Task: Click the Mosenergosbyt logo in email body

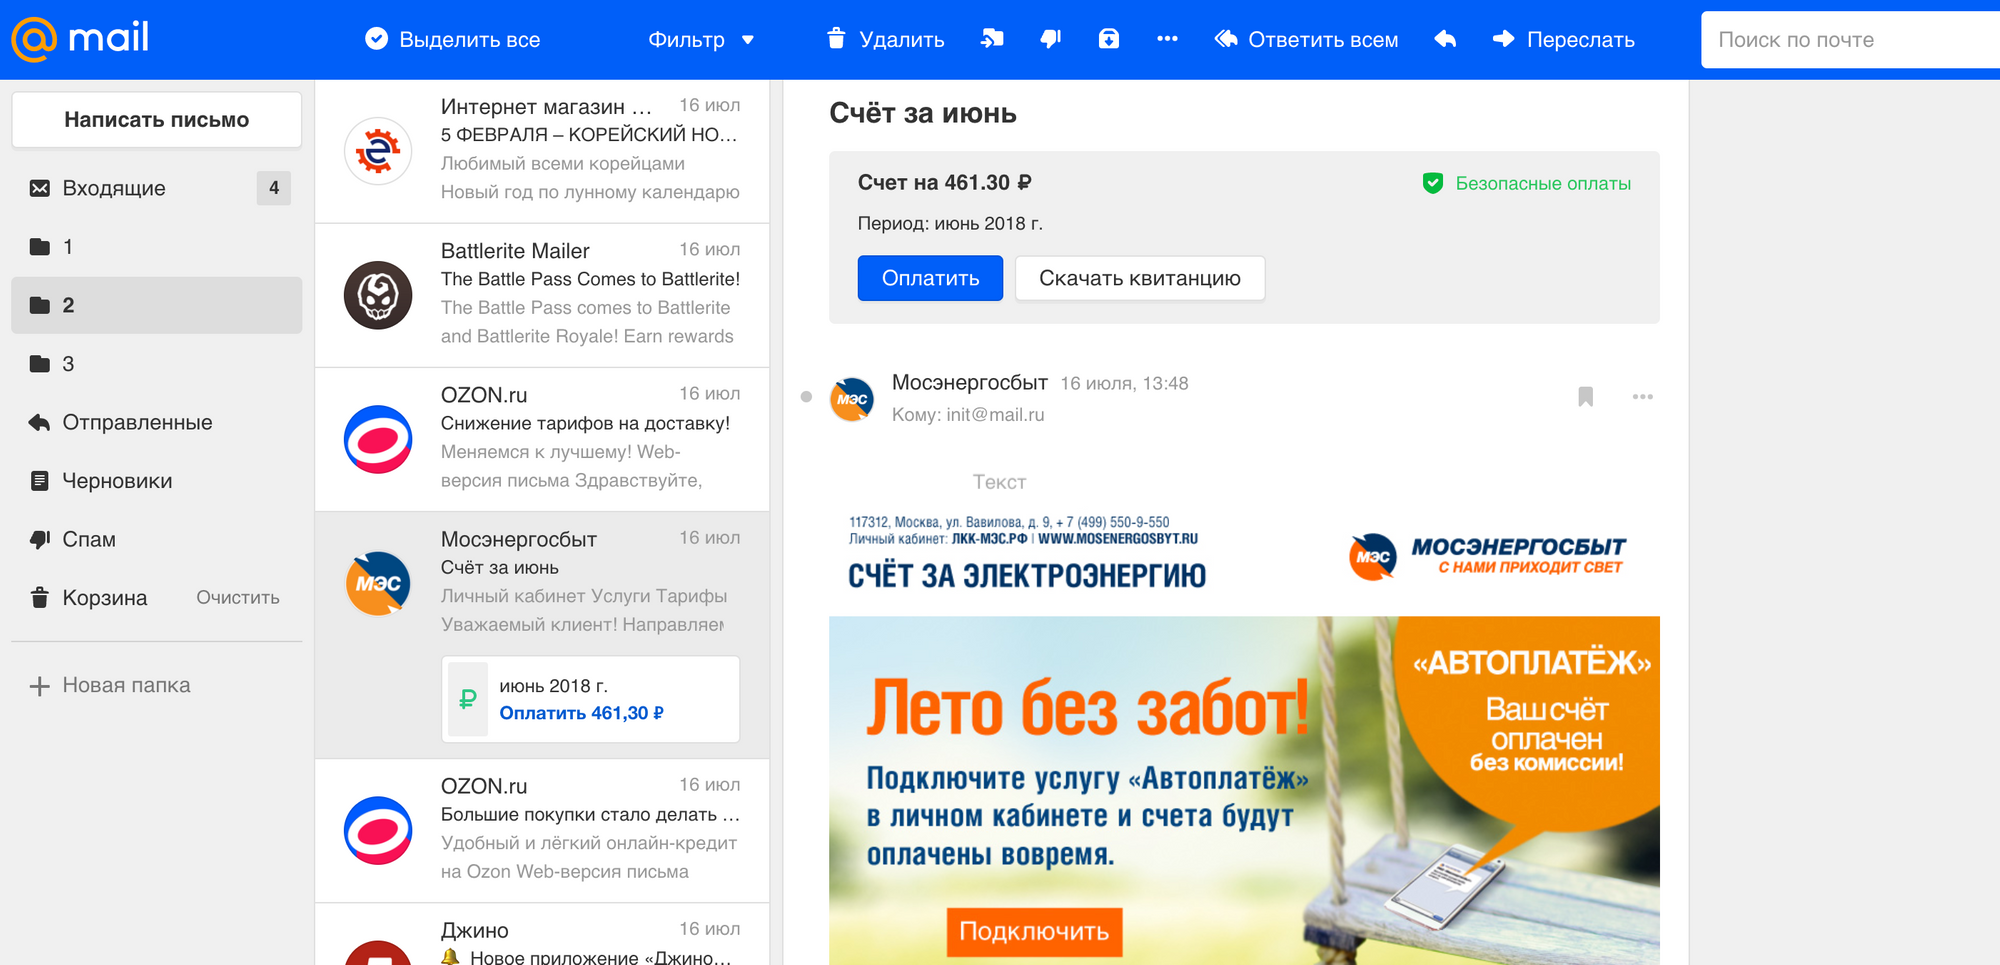Action: click(x=1487, y=555)
